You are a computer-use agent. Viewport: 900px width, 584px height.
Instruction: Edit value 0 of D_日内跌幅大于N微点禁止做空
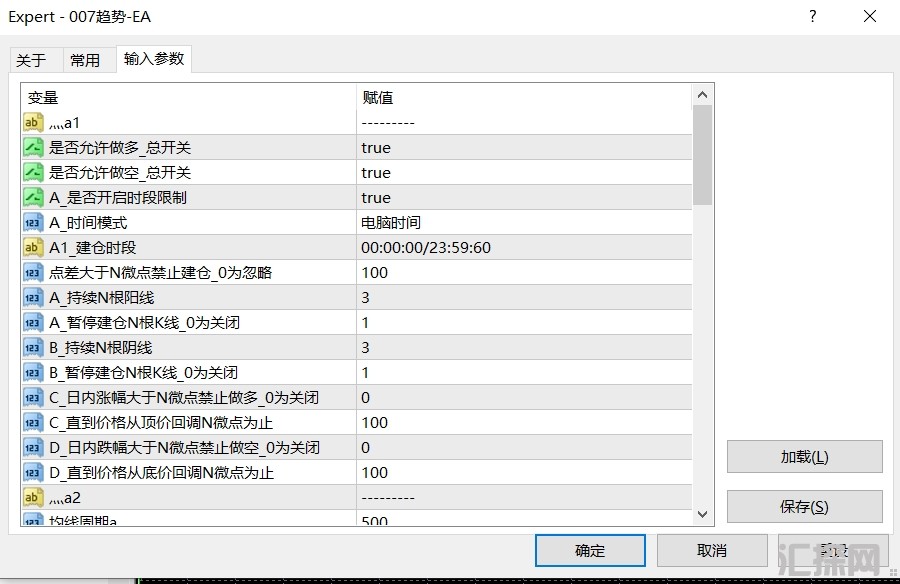[524, 447]
